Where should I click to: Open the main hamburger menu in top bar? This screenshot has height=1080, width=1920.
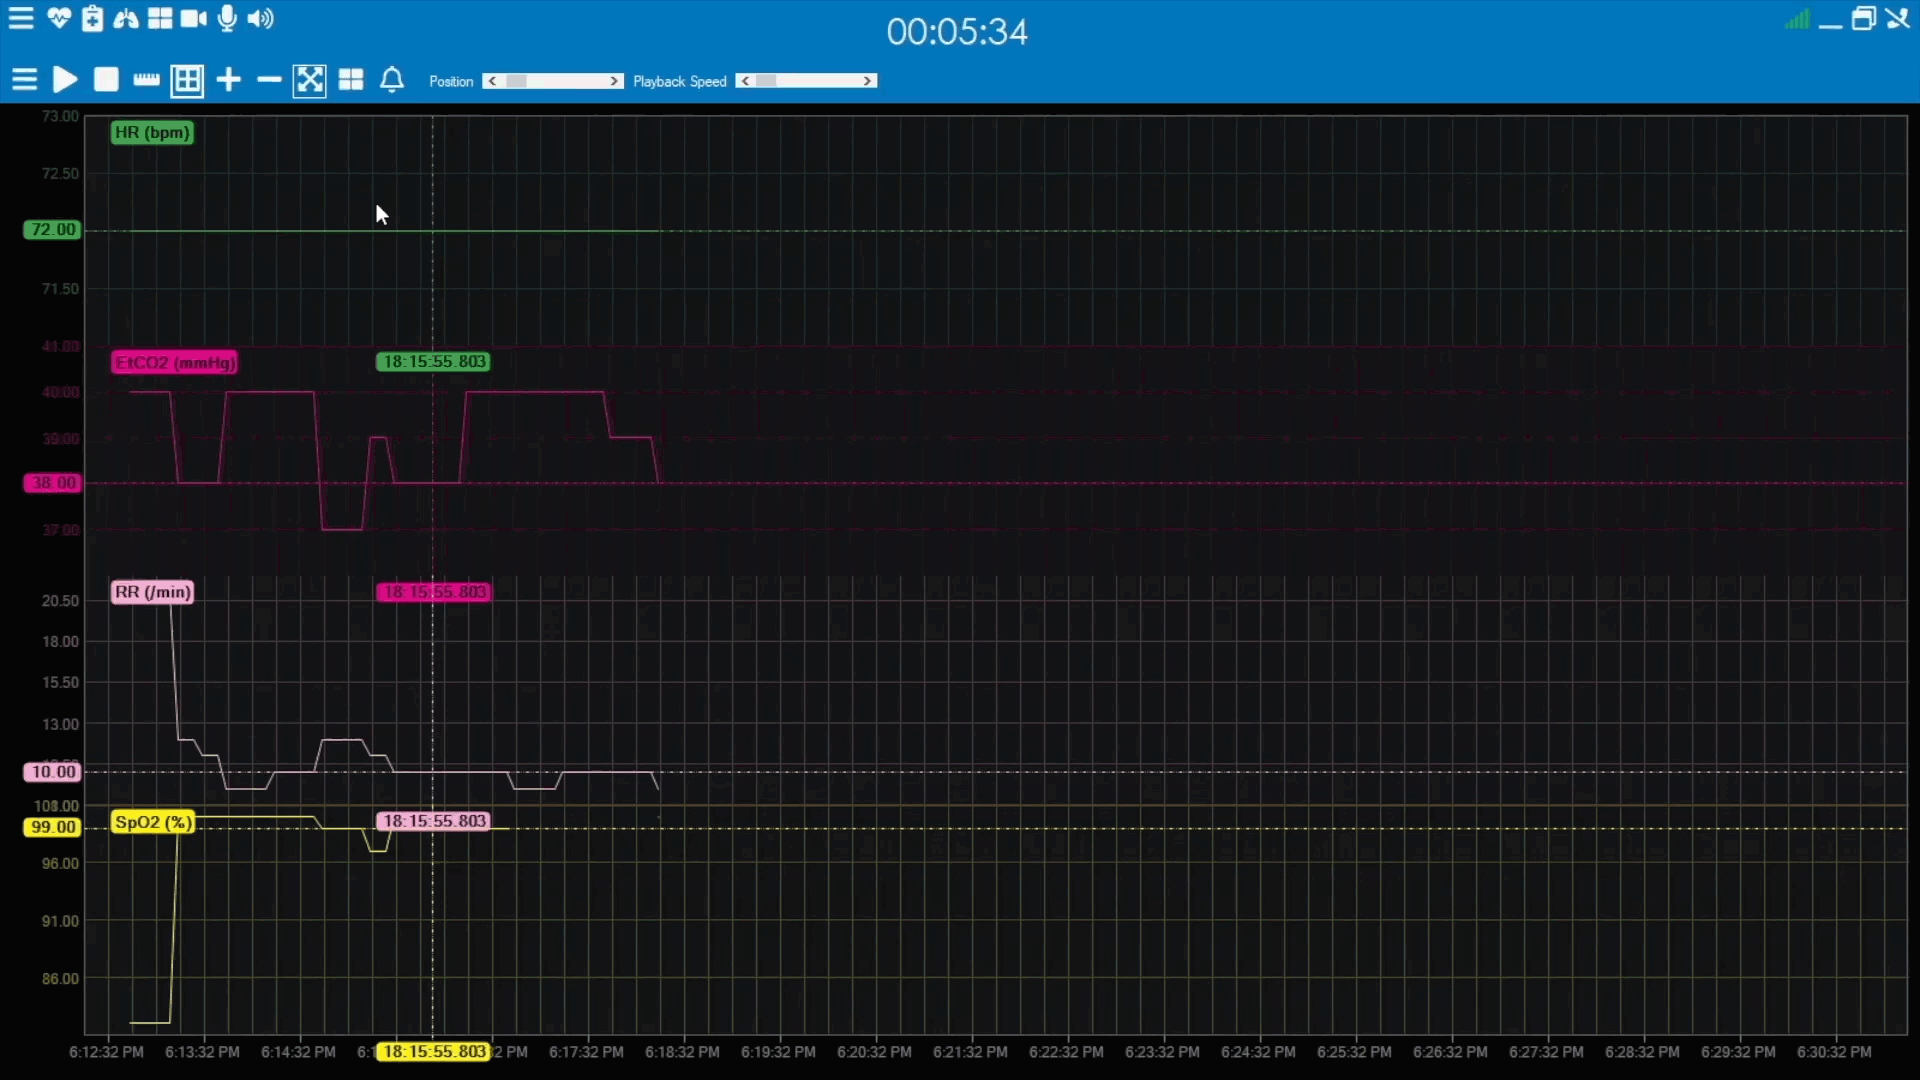pyautogui.click(x=21, y=18)
